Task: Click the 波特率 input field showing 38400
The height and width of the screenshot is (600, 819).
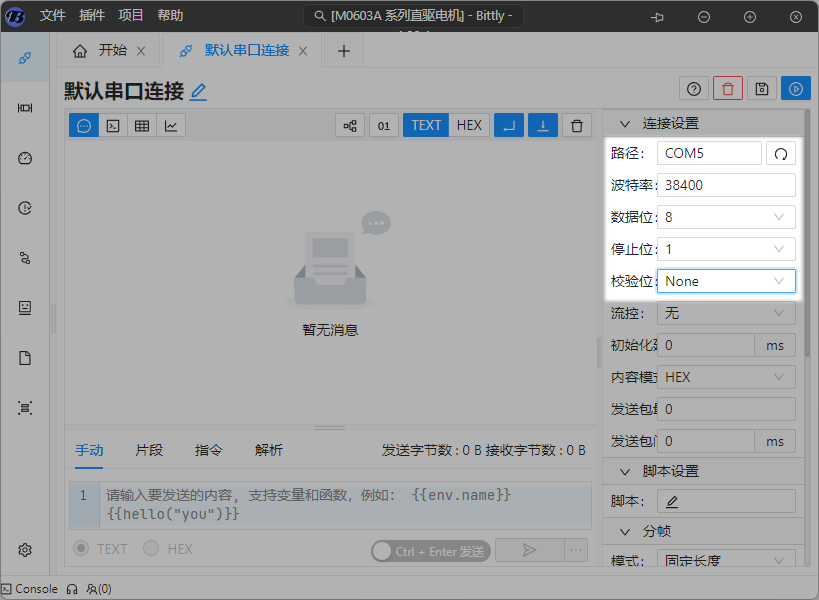Action: [726, 185]
